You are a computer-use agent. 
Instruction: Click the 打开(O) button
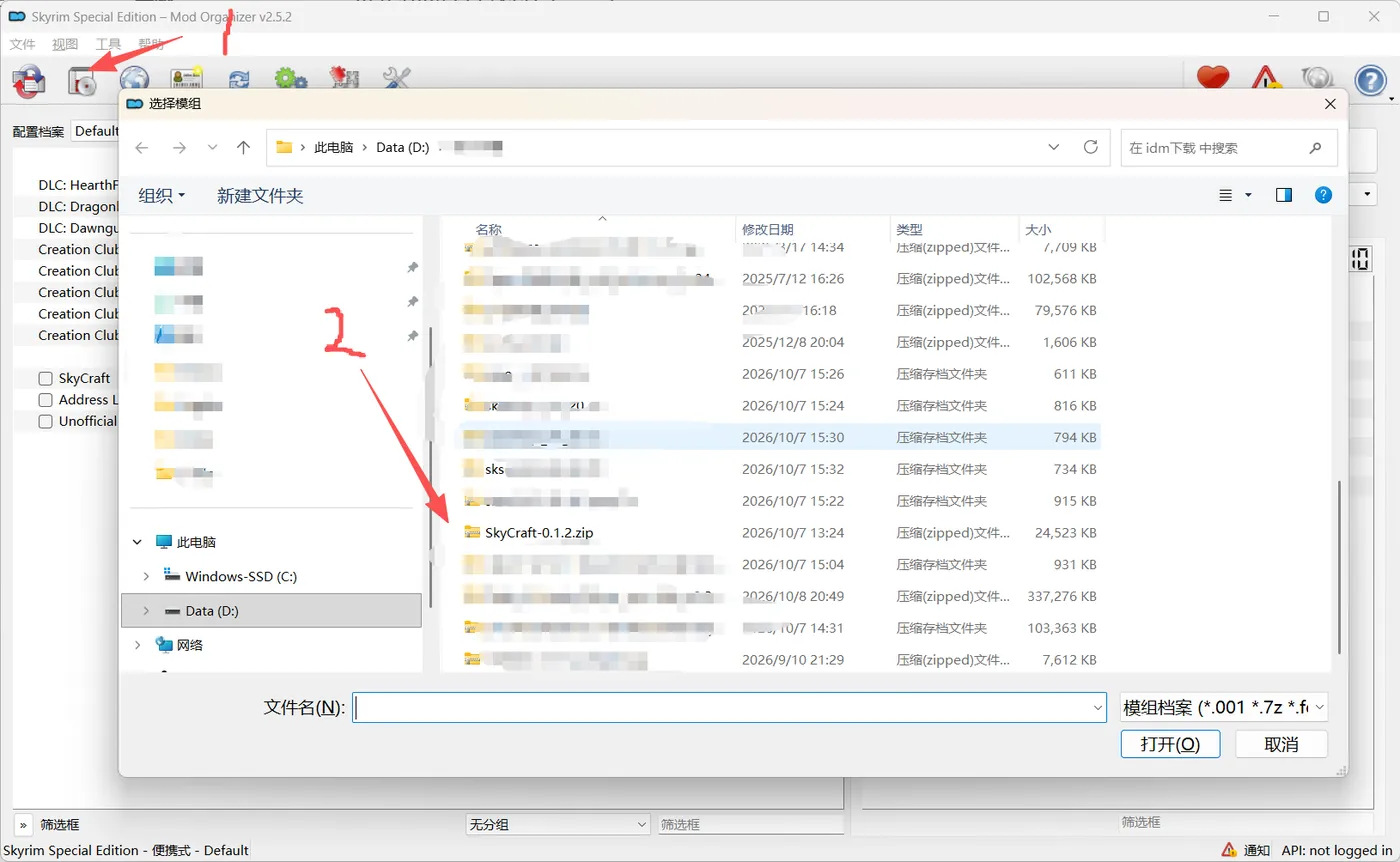click(1170, 744)
